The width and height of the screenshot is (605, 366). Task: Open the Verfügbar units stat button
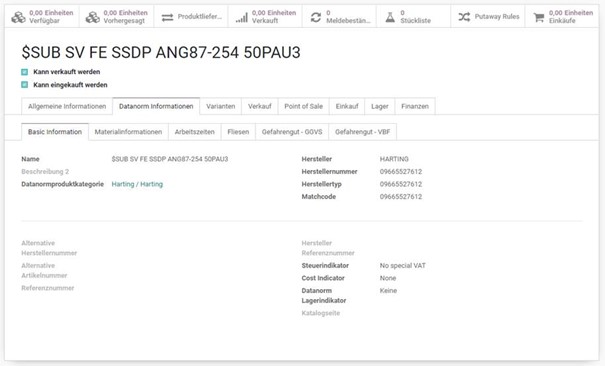coord(42,17)
